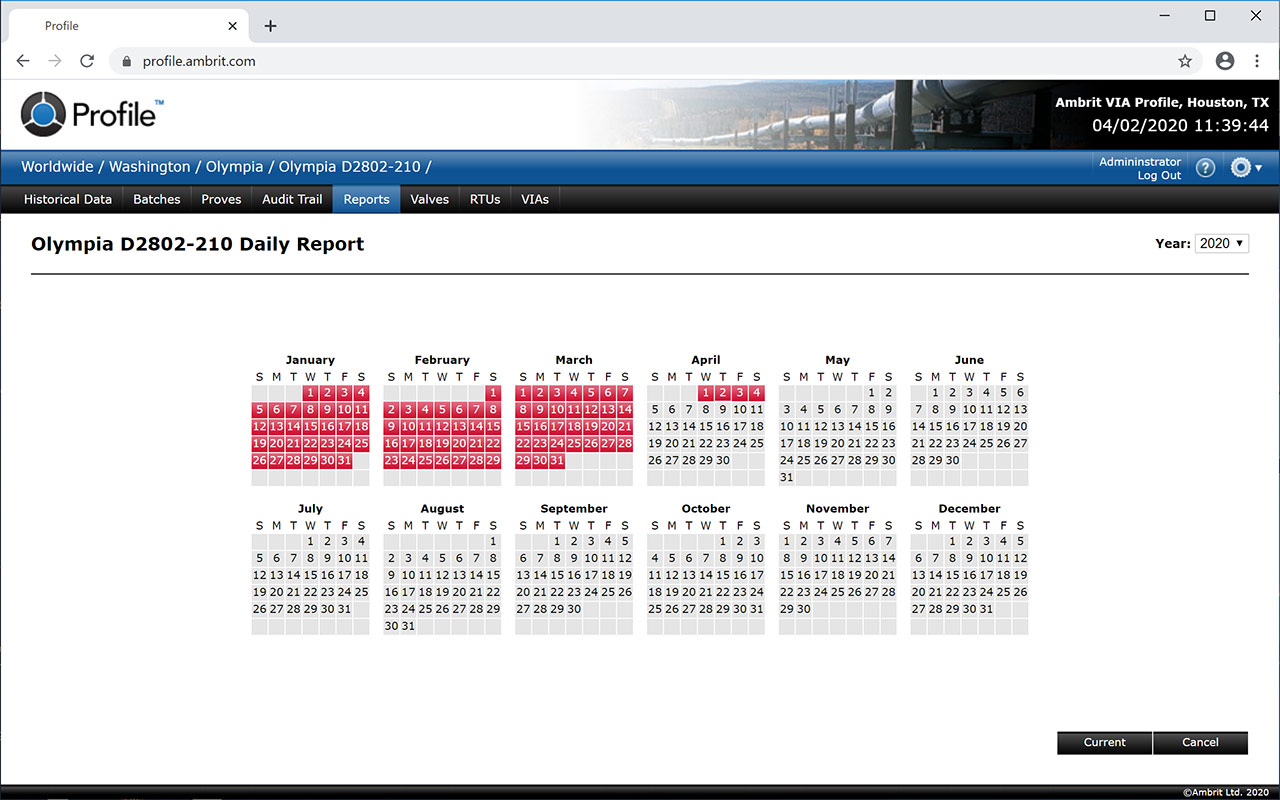
Task: Select January 15 in calendar
Action: 310,426
